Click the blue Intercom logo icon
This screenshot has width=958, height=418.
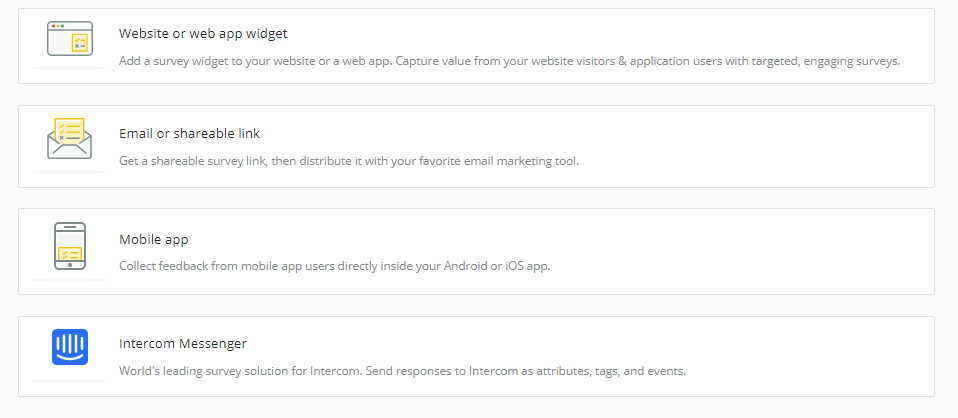70,347
